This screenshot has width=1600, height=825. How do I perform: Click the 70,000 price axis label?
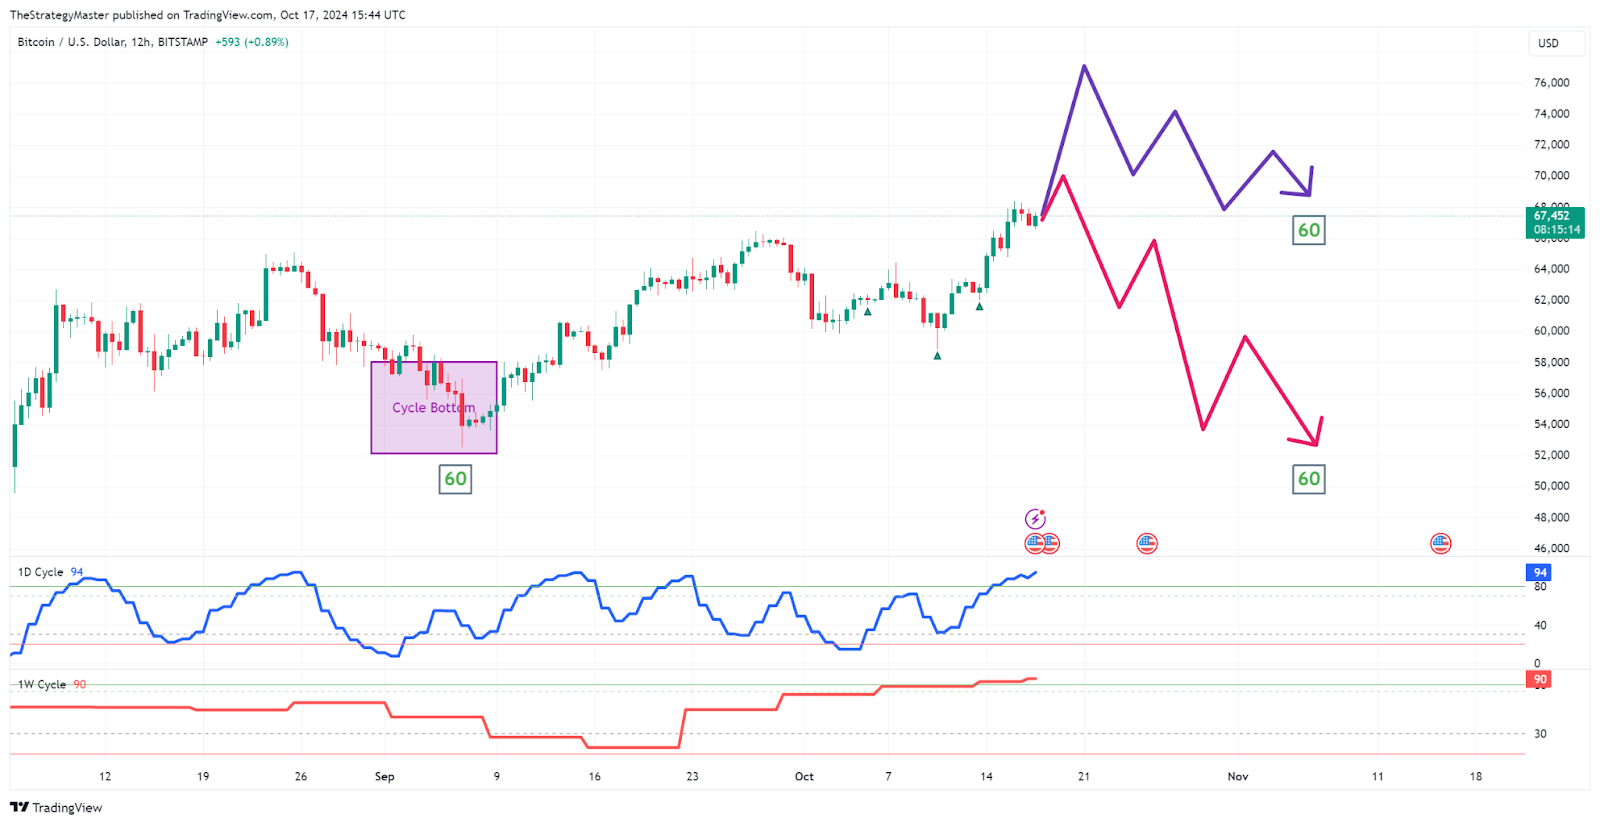1552,175
